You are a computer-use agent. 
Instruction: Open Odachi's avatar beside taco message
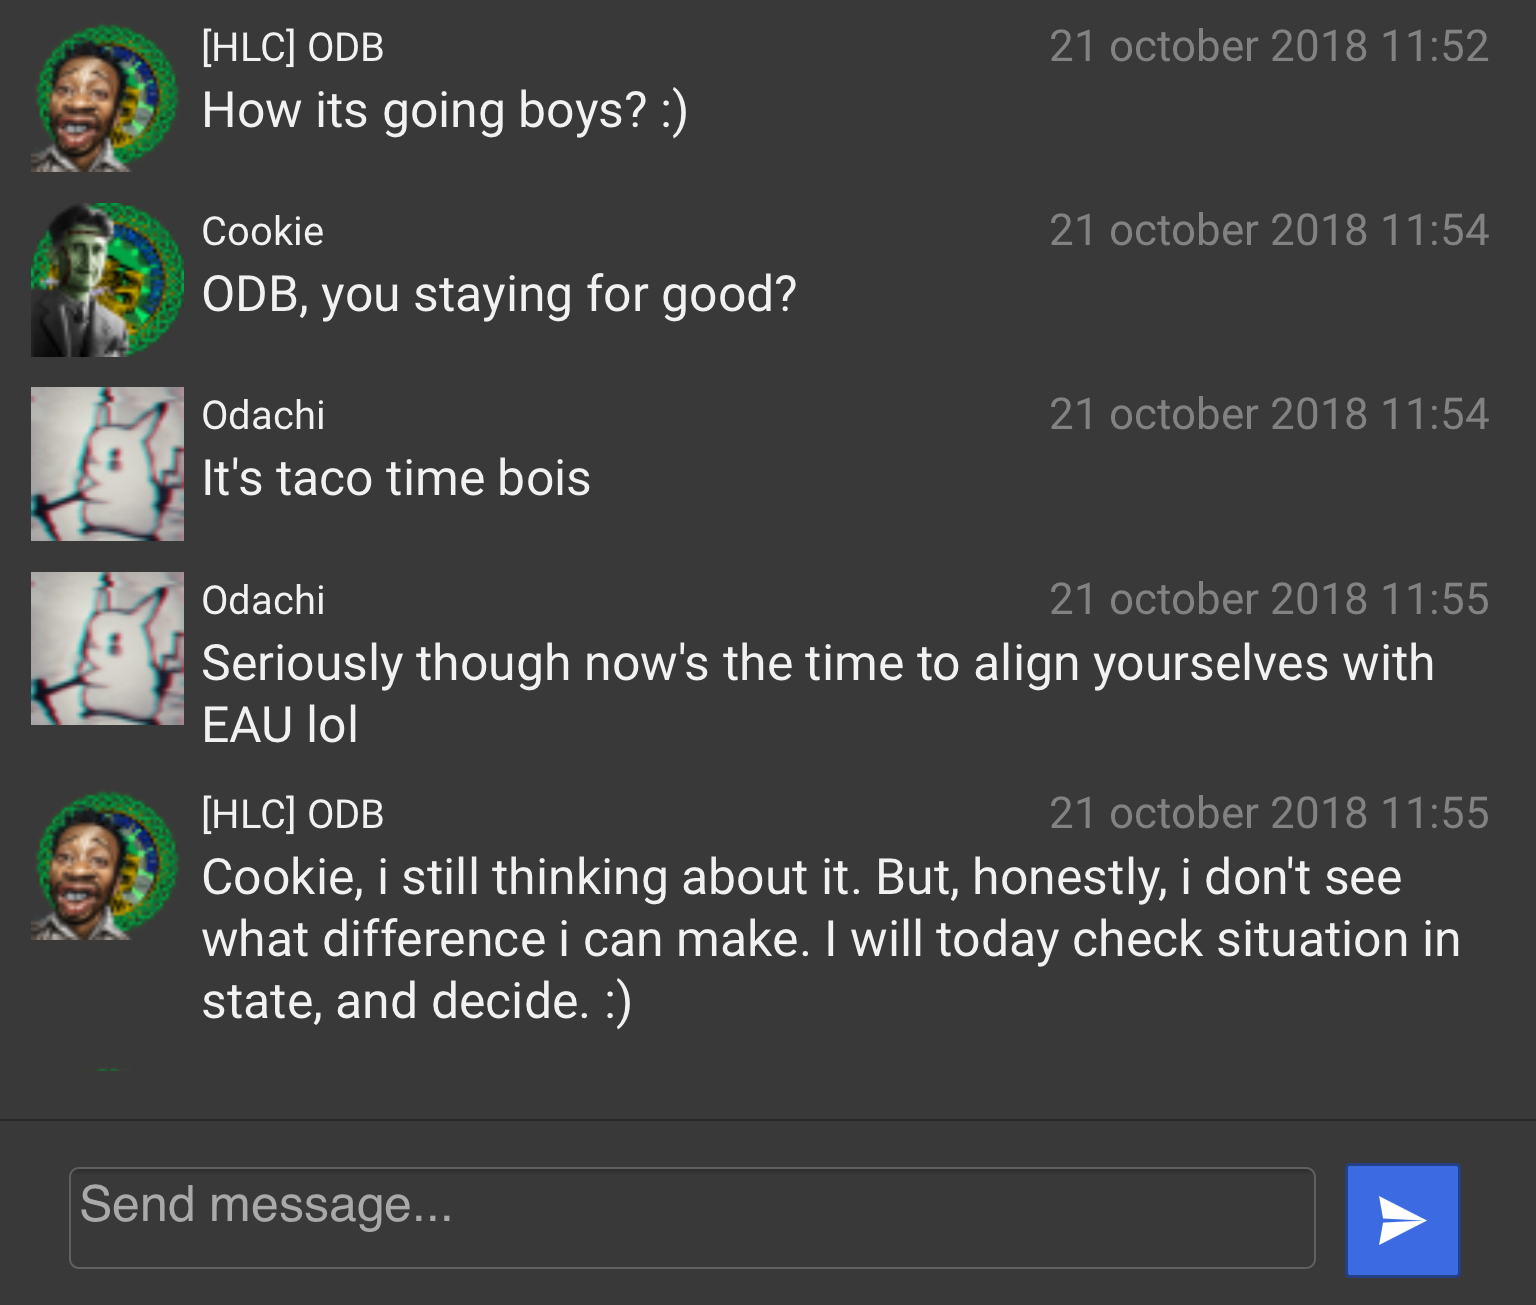pyautogui.click(x=107, y=464)
